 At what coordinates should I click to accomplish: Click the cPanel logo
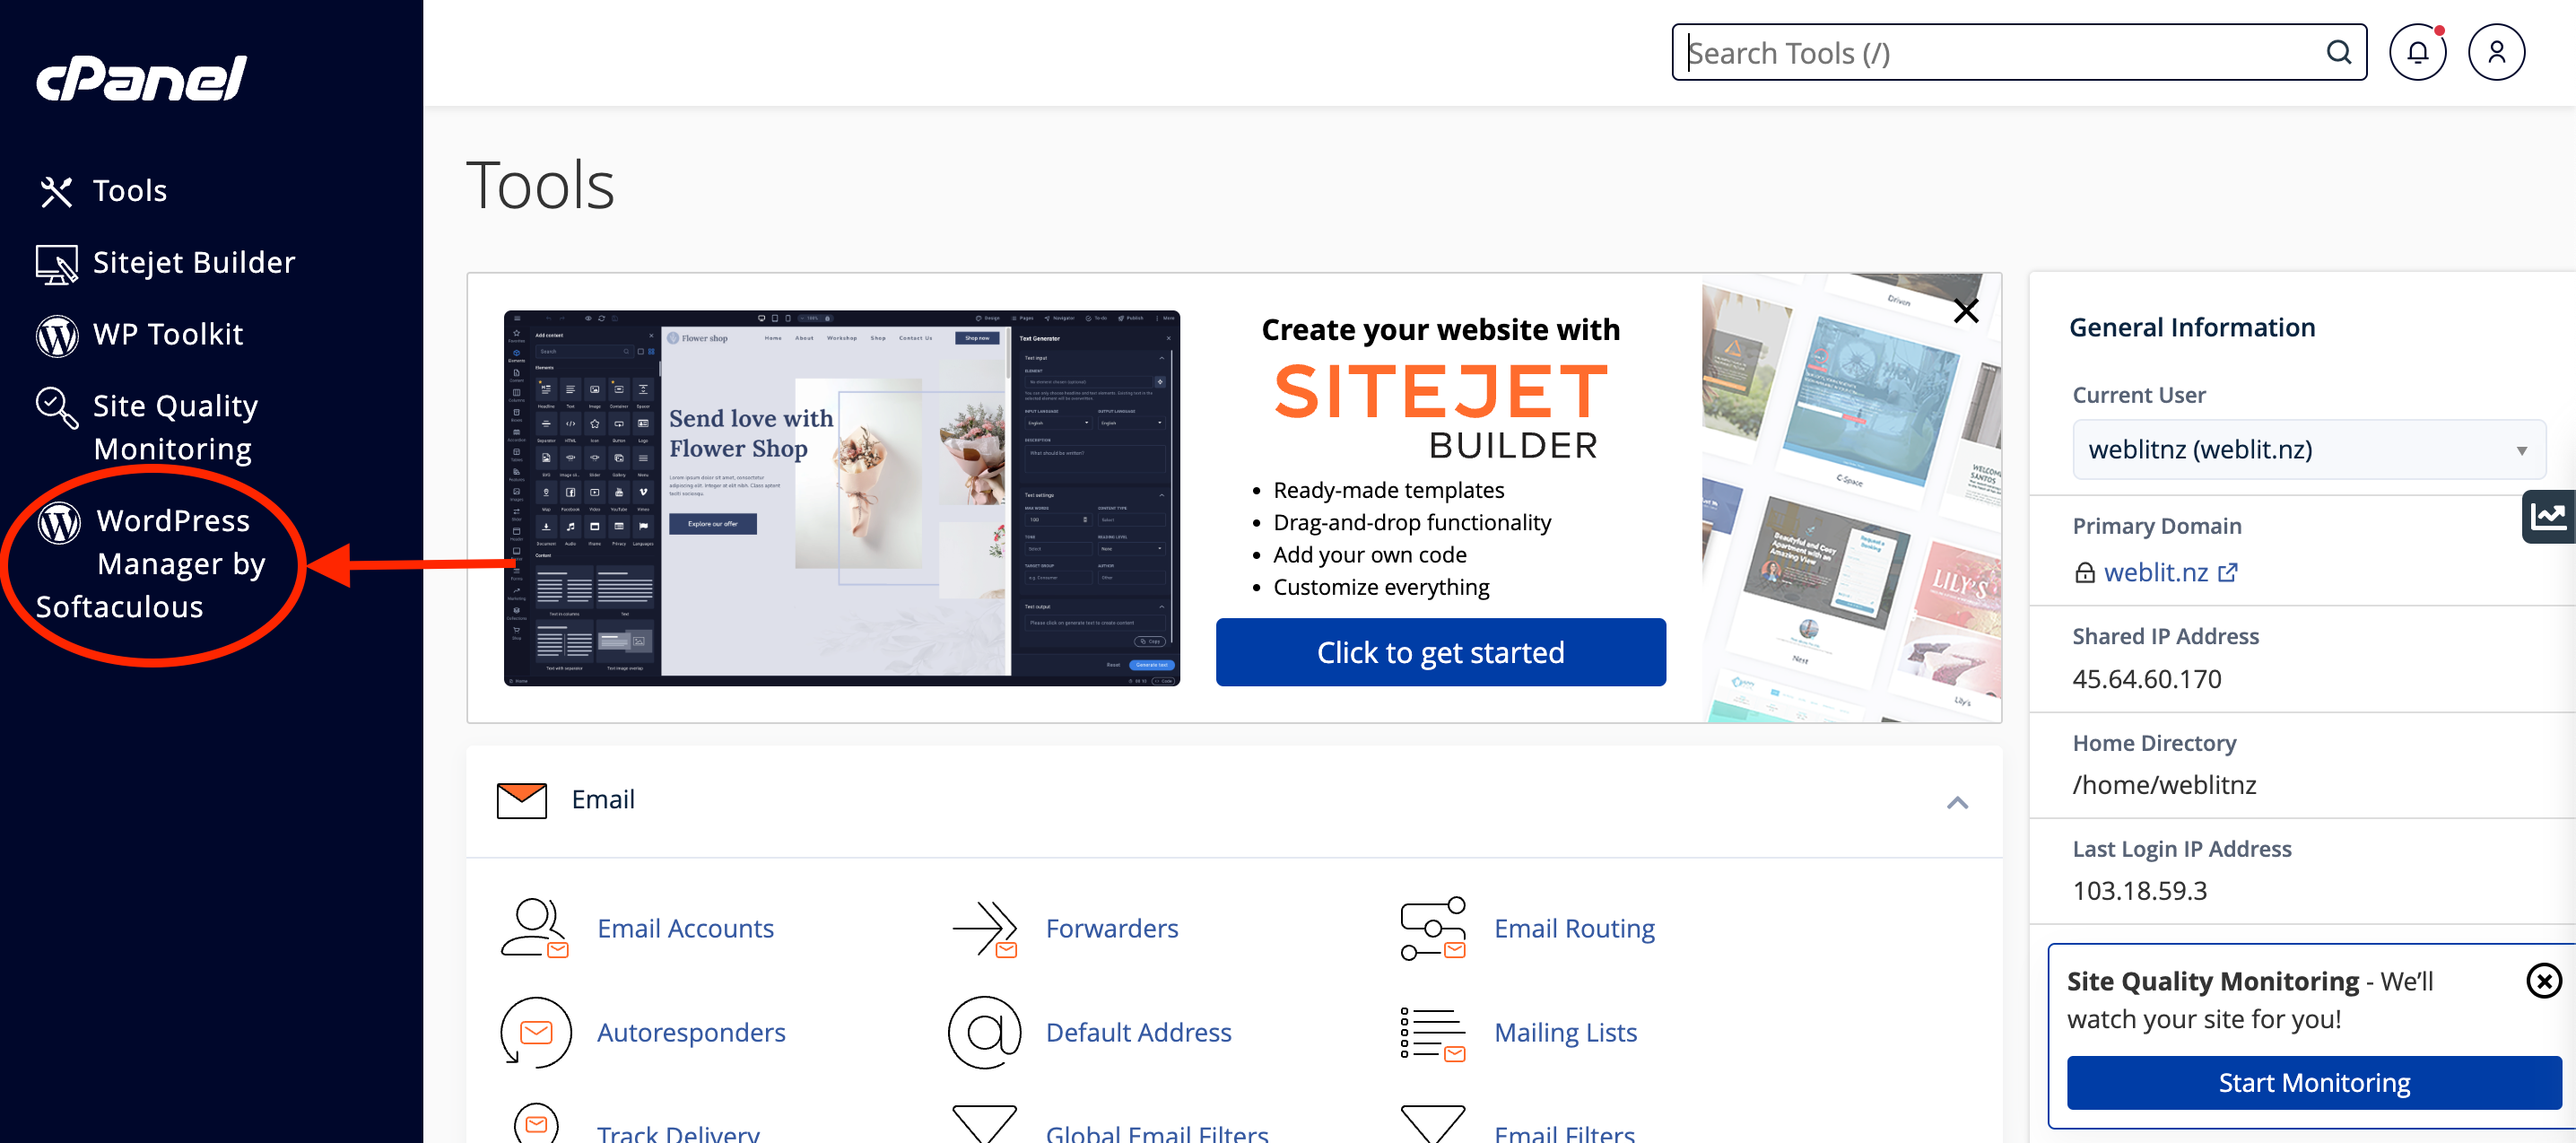(142, 78)
